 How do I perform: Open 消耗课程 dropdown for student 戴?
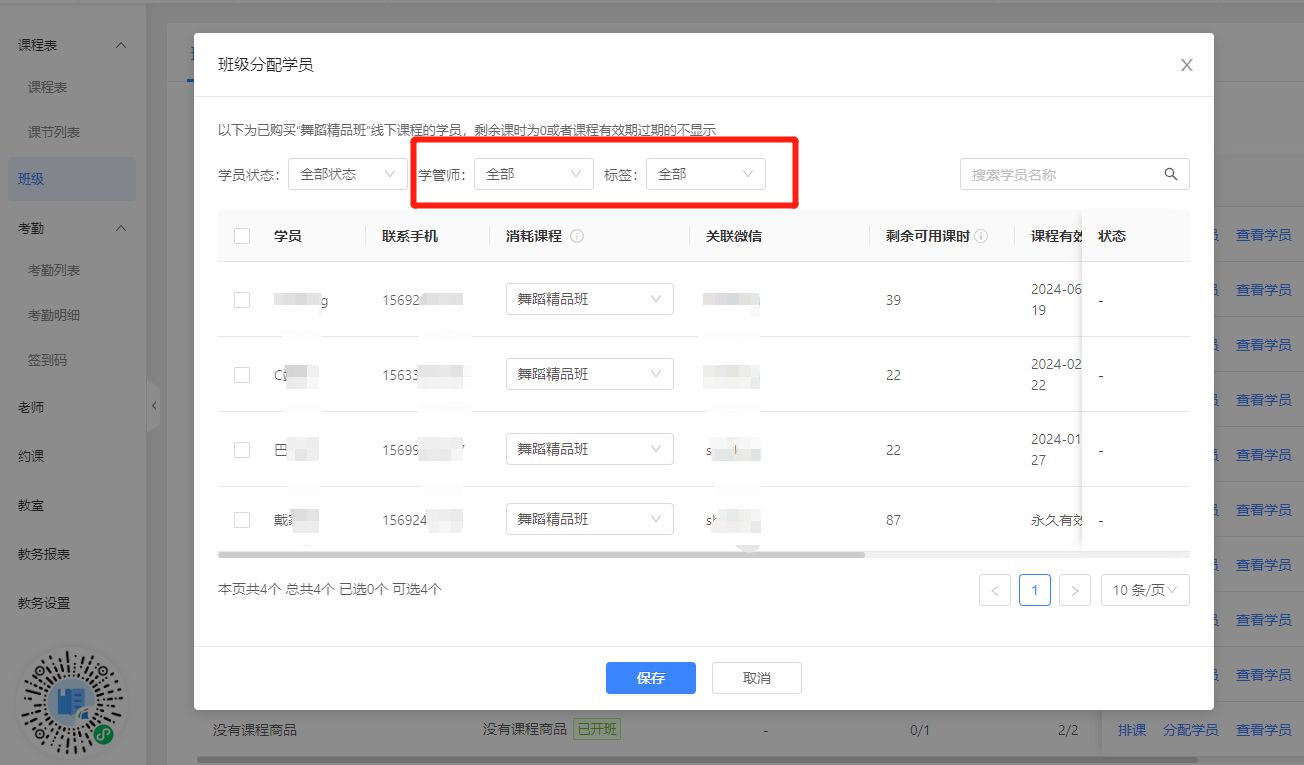(590, 519)
